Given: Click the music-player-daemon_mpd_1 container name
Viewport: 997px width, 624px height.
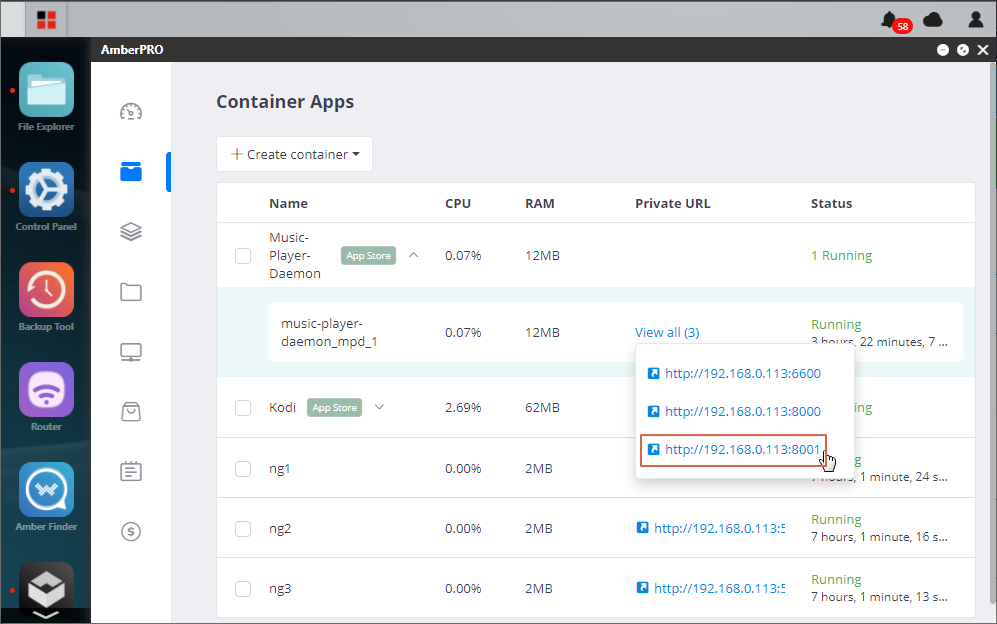Looking at the screenshot, I should tap(329, 333).
